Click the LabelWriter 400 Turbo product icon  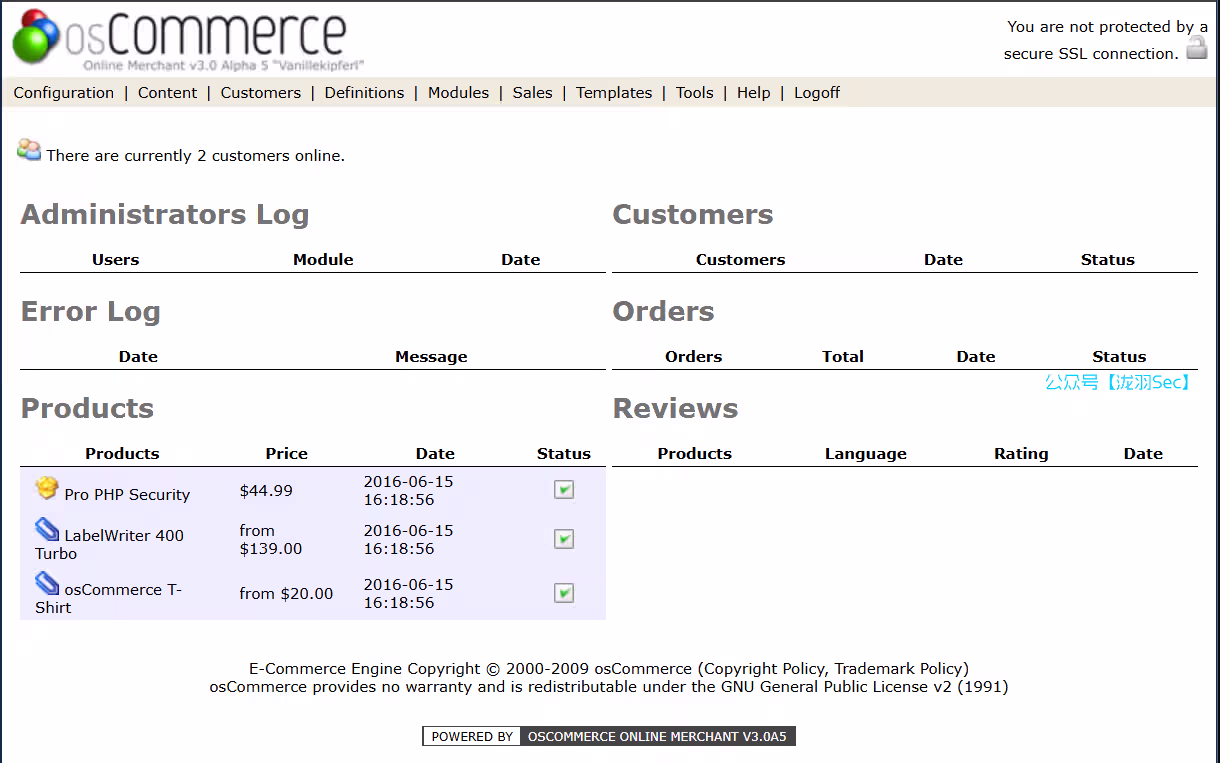click(47, 530)
